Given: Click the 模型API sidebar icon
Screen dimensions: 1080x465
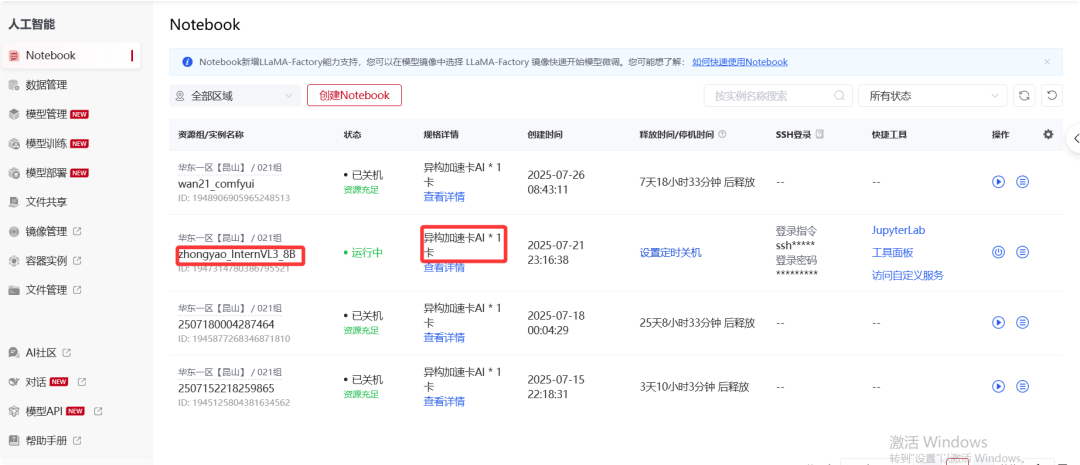Looking at the screenshot, I should click(x=14, y=411).
